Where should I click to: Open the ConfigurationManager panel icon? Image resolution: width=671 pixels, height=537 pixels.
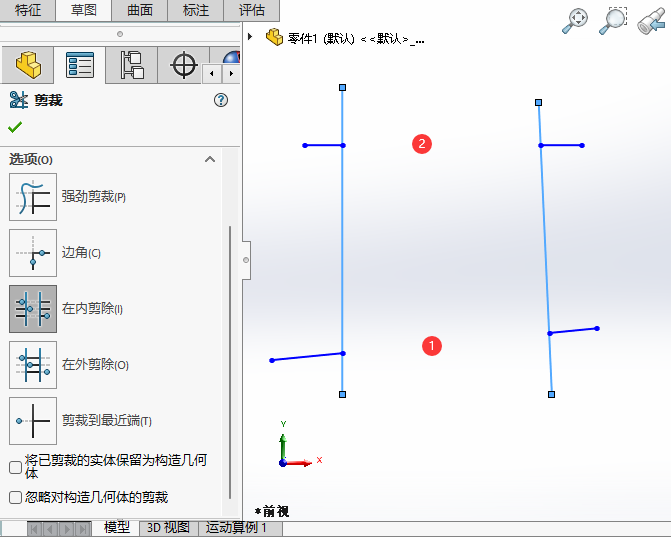(132, 65)
